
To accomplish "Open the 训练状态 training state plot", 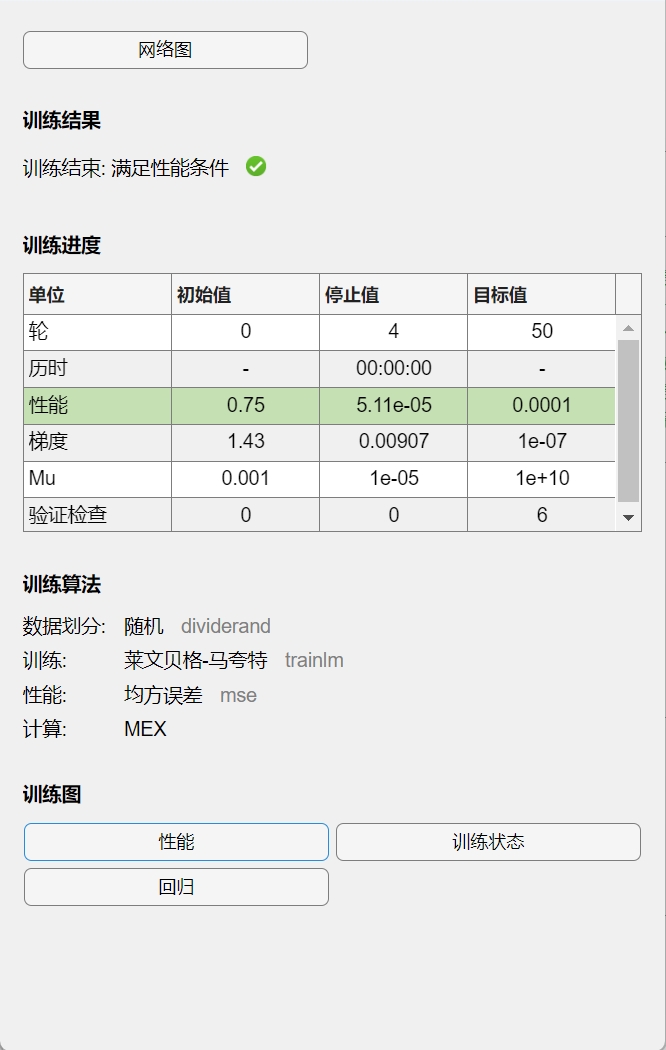I will coord(488,842).
